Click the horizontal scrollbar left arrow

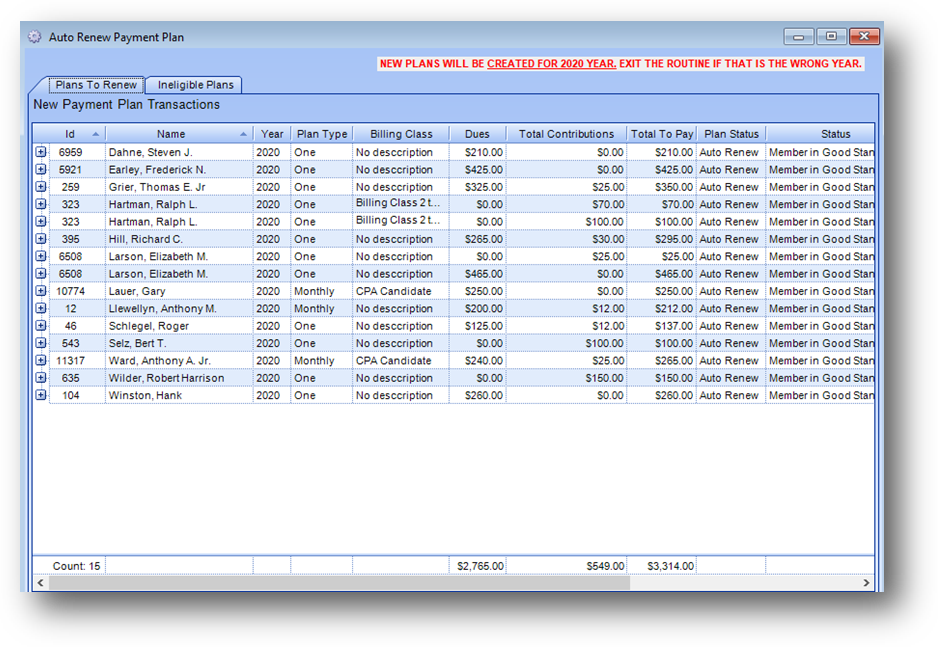[41, 582]
